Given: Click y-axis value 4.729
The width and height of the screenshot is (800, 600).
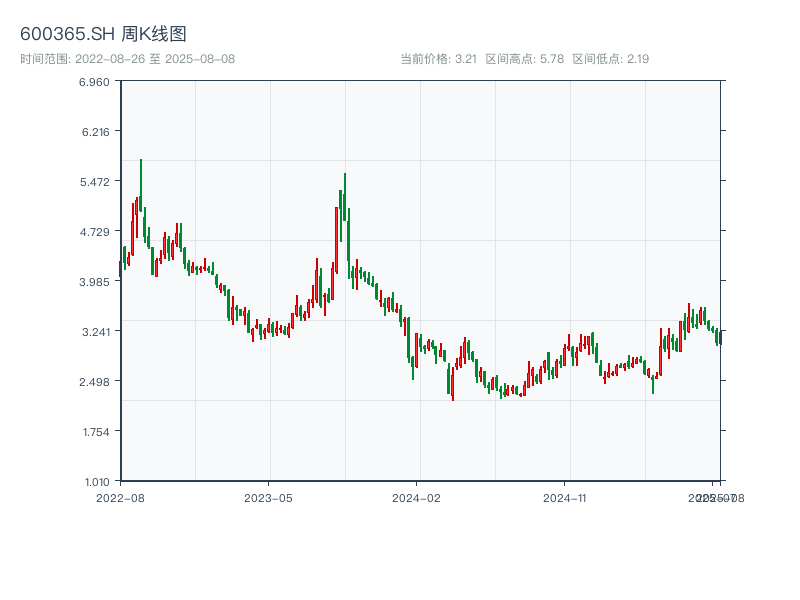Looking at the screenshot, I should click(95, 232).
